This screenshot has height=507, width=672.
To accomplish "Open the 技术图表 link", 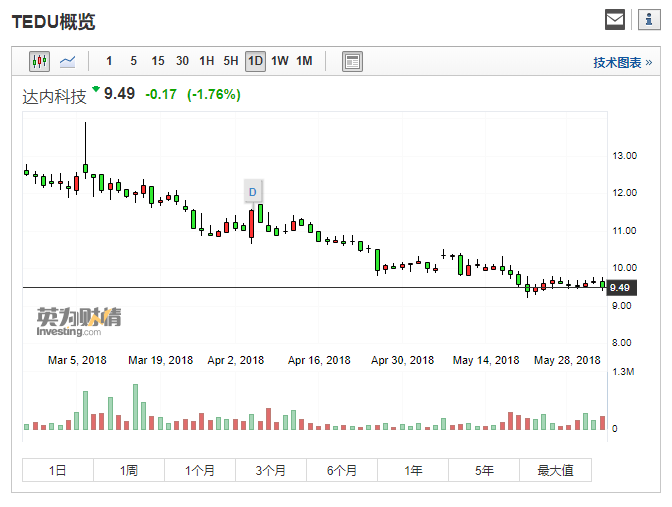I will pyautogui.click(x=623, y=63).
